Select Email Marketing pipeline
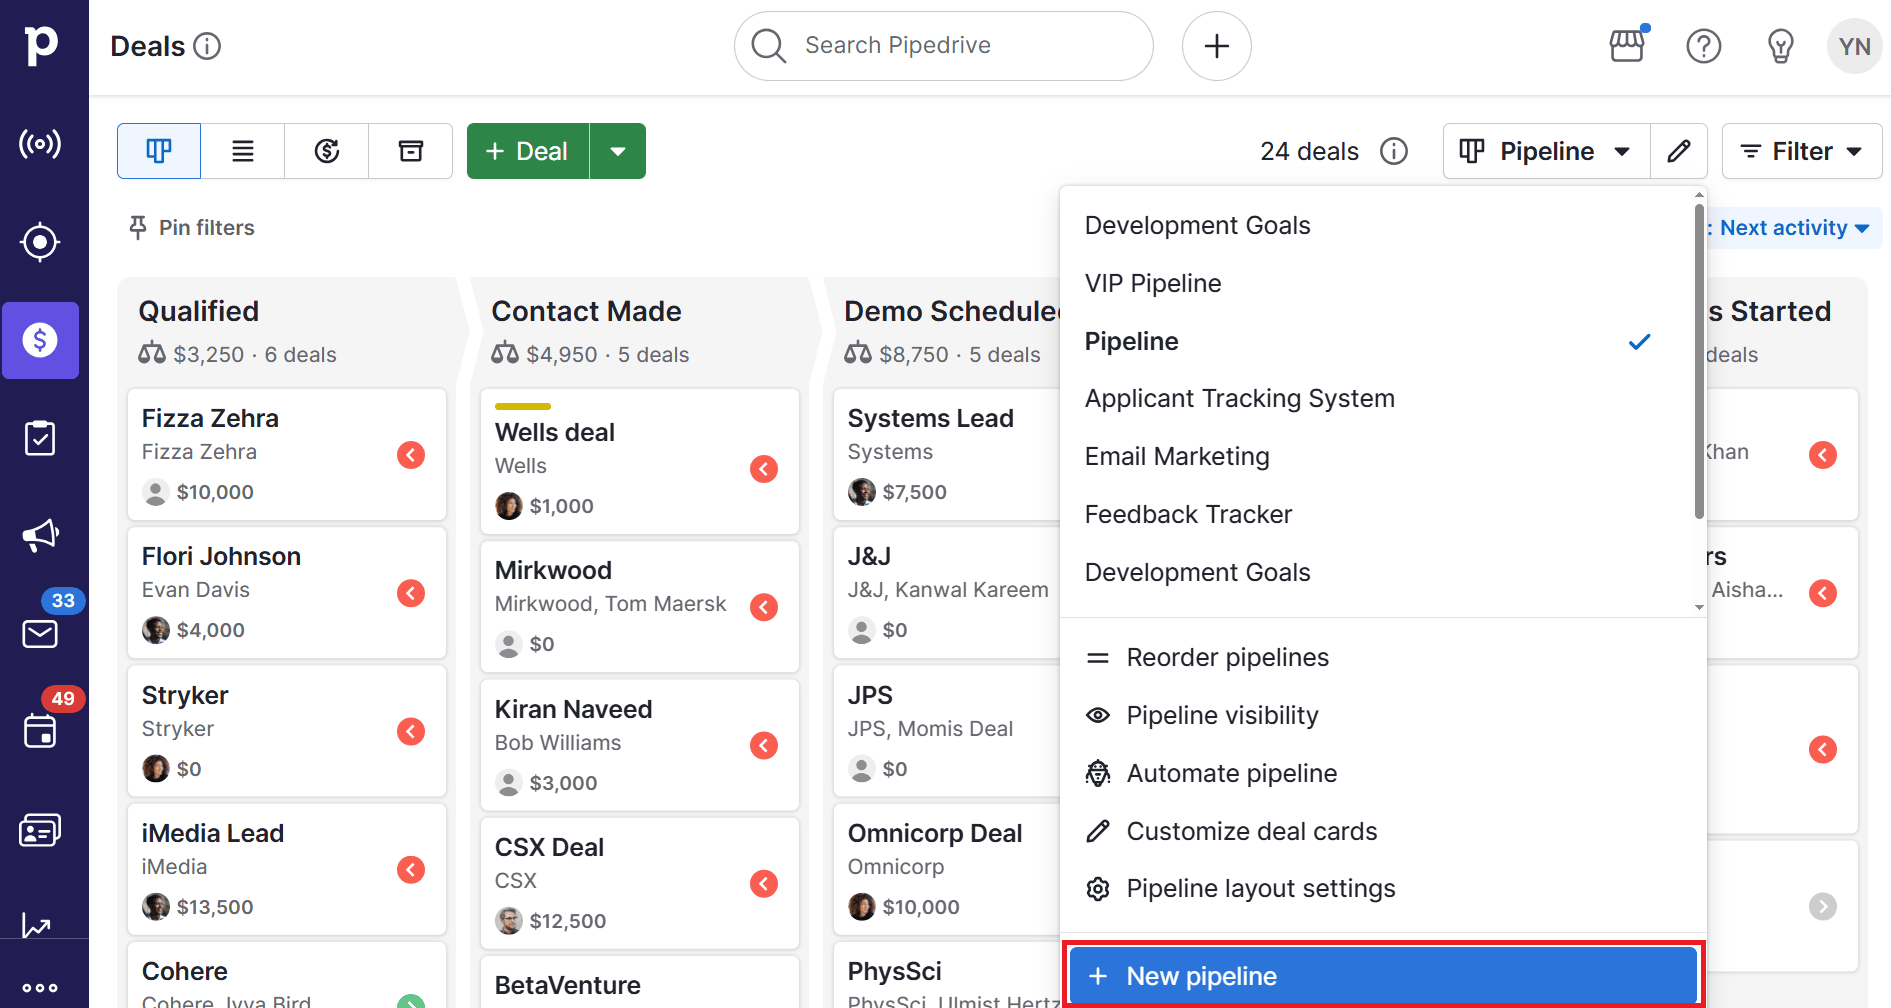1891x1008 pixels. (1375, 457)
